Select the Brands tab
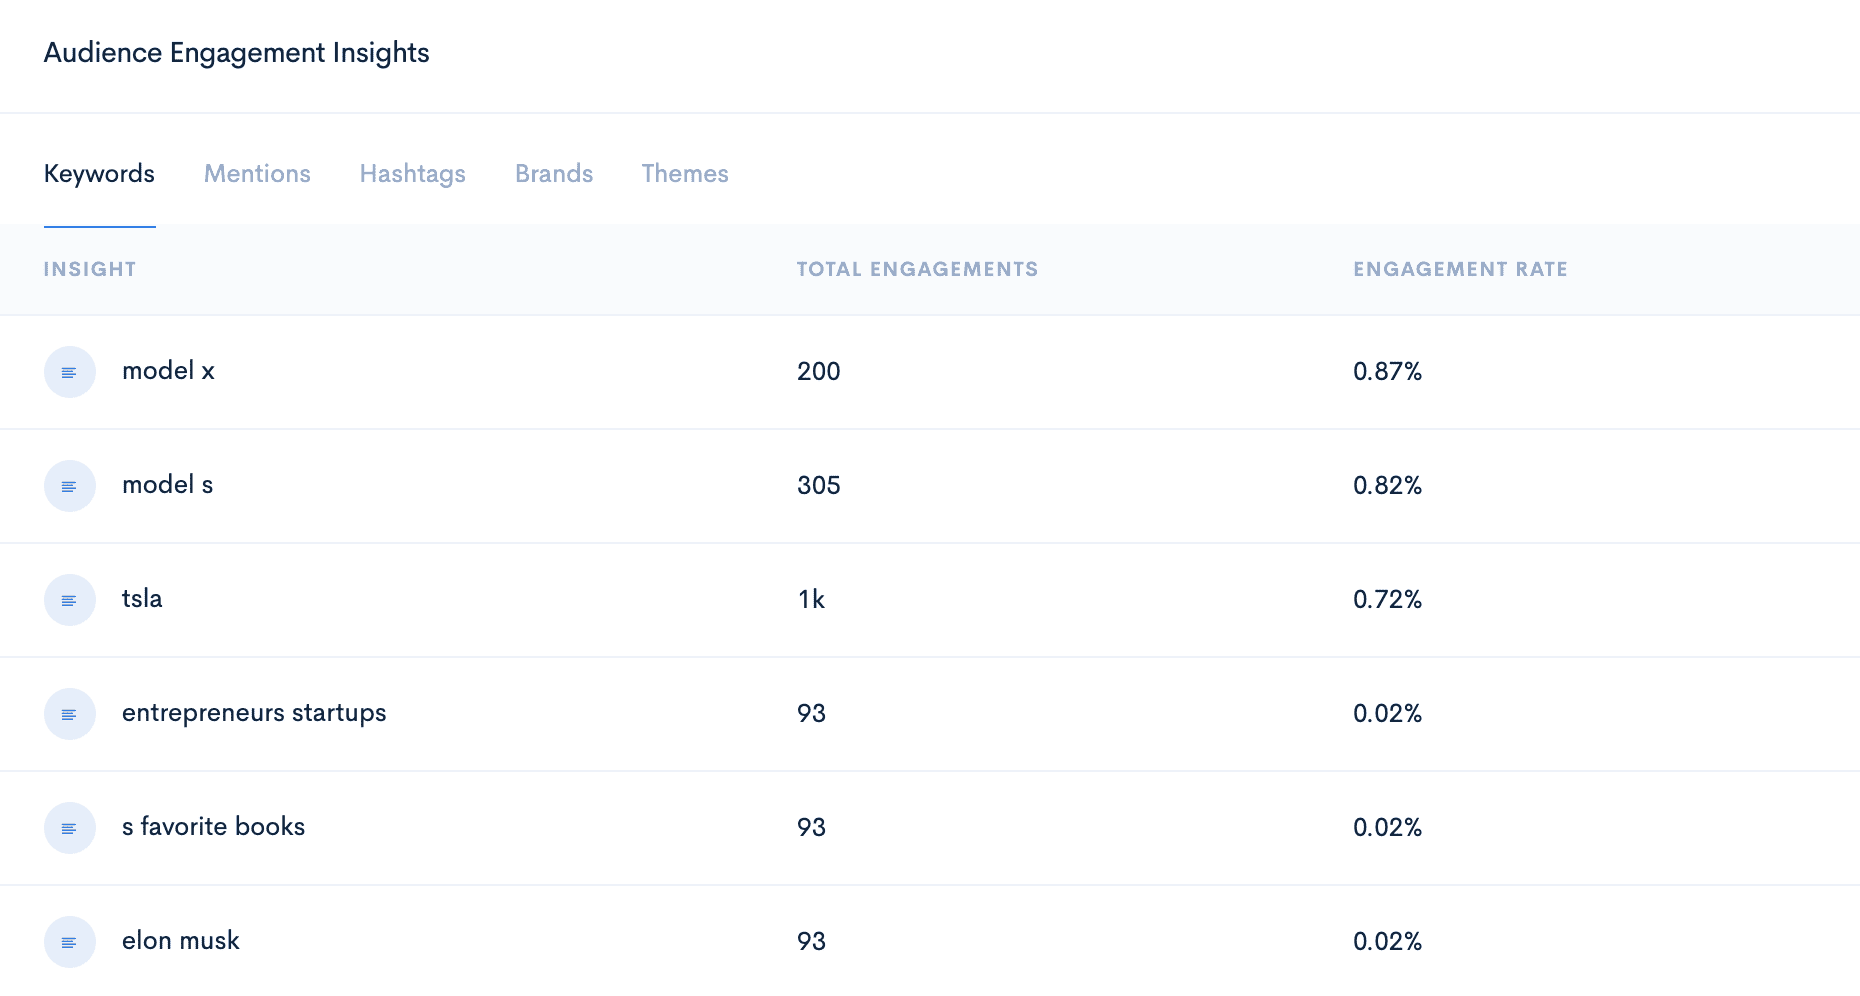 554,174
